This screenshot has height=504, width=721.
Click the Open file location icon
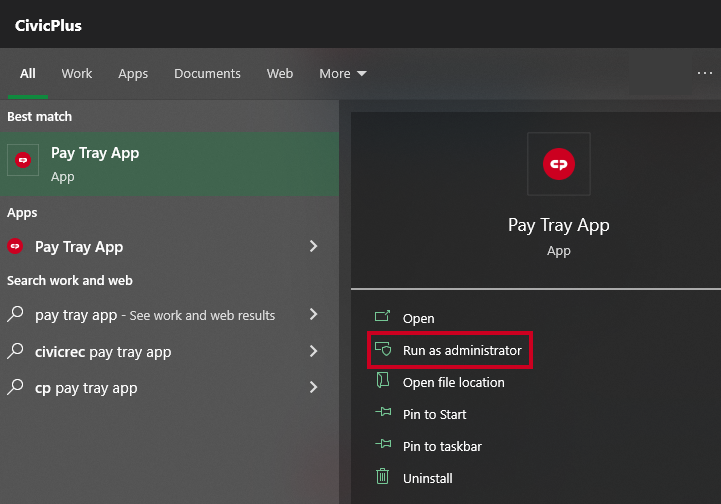tap(383, 380)
